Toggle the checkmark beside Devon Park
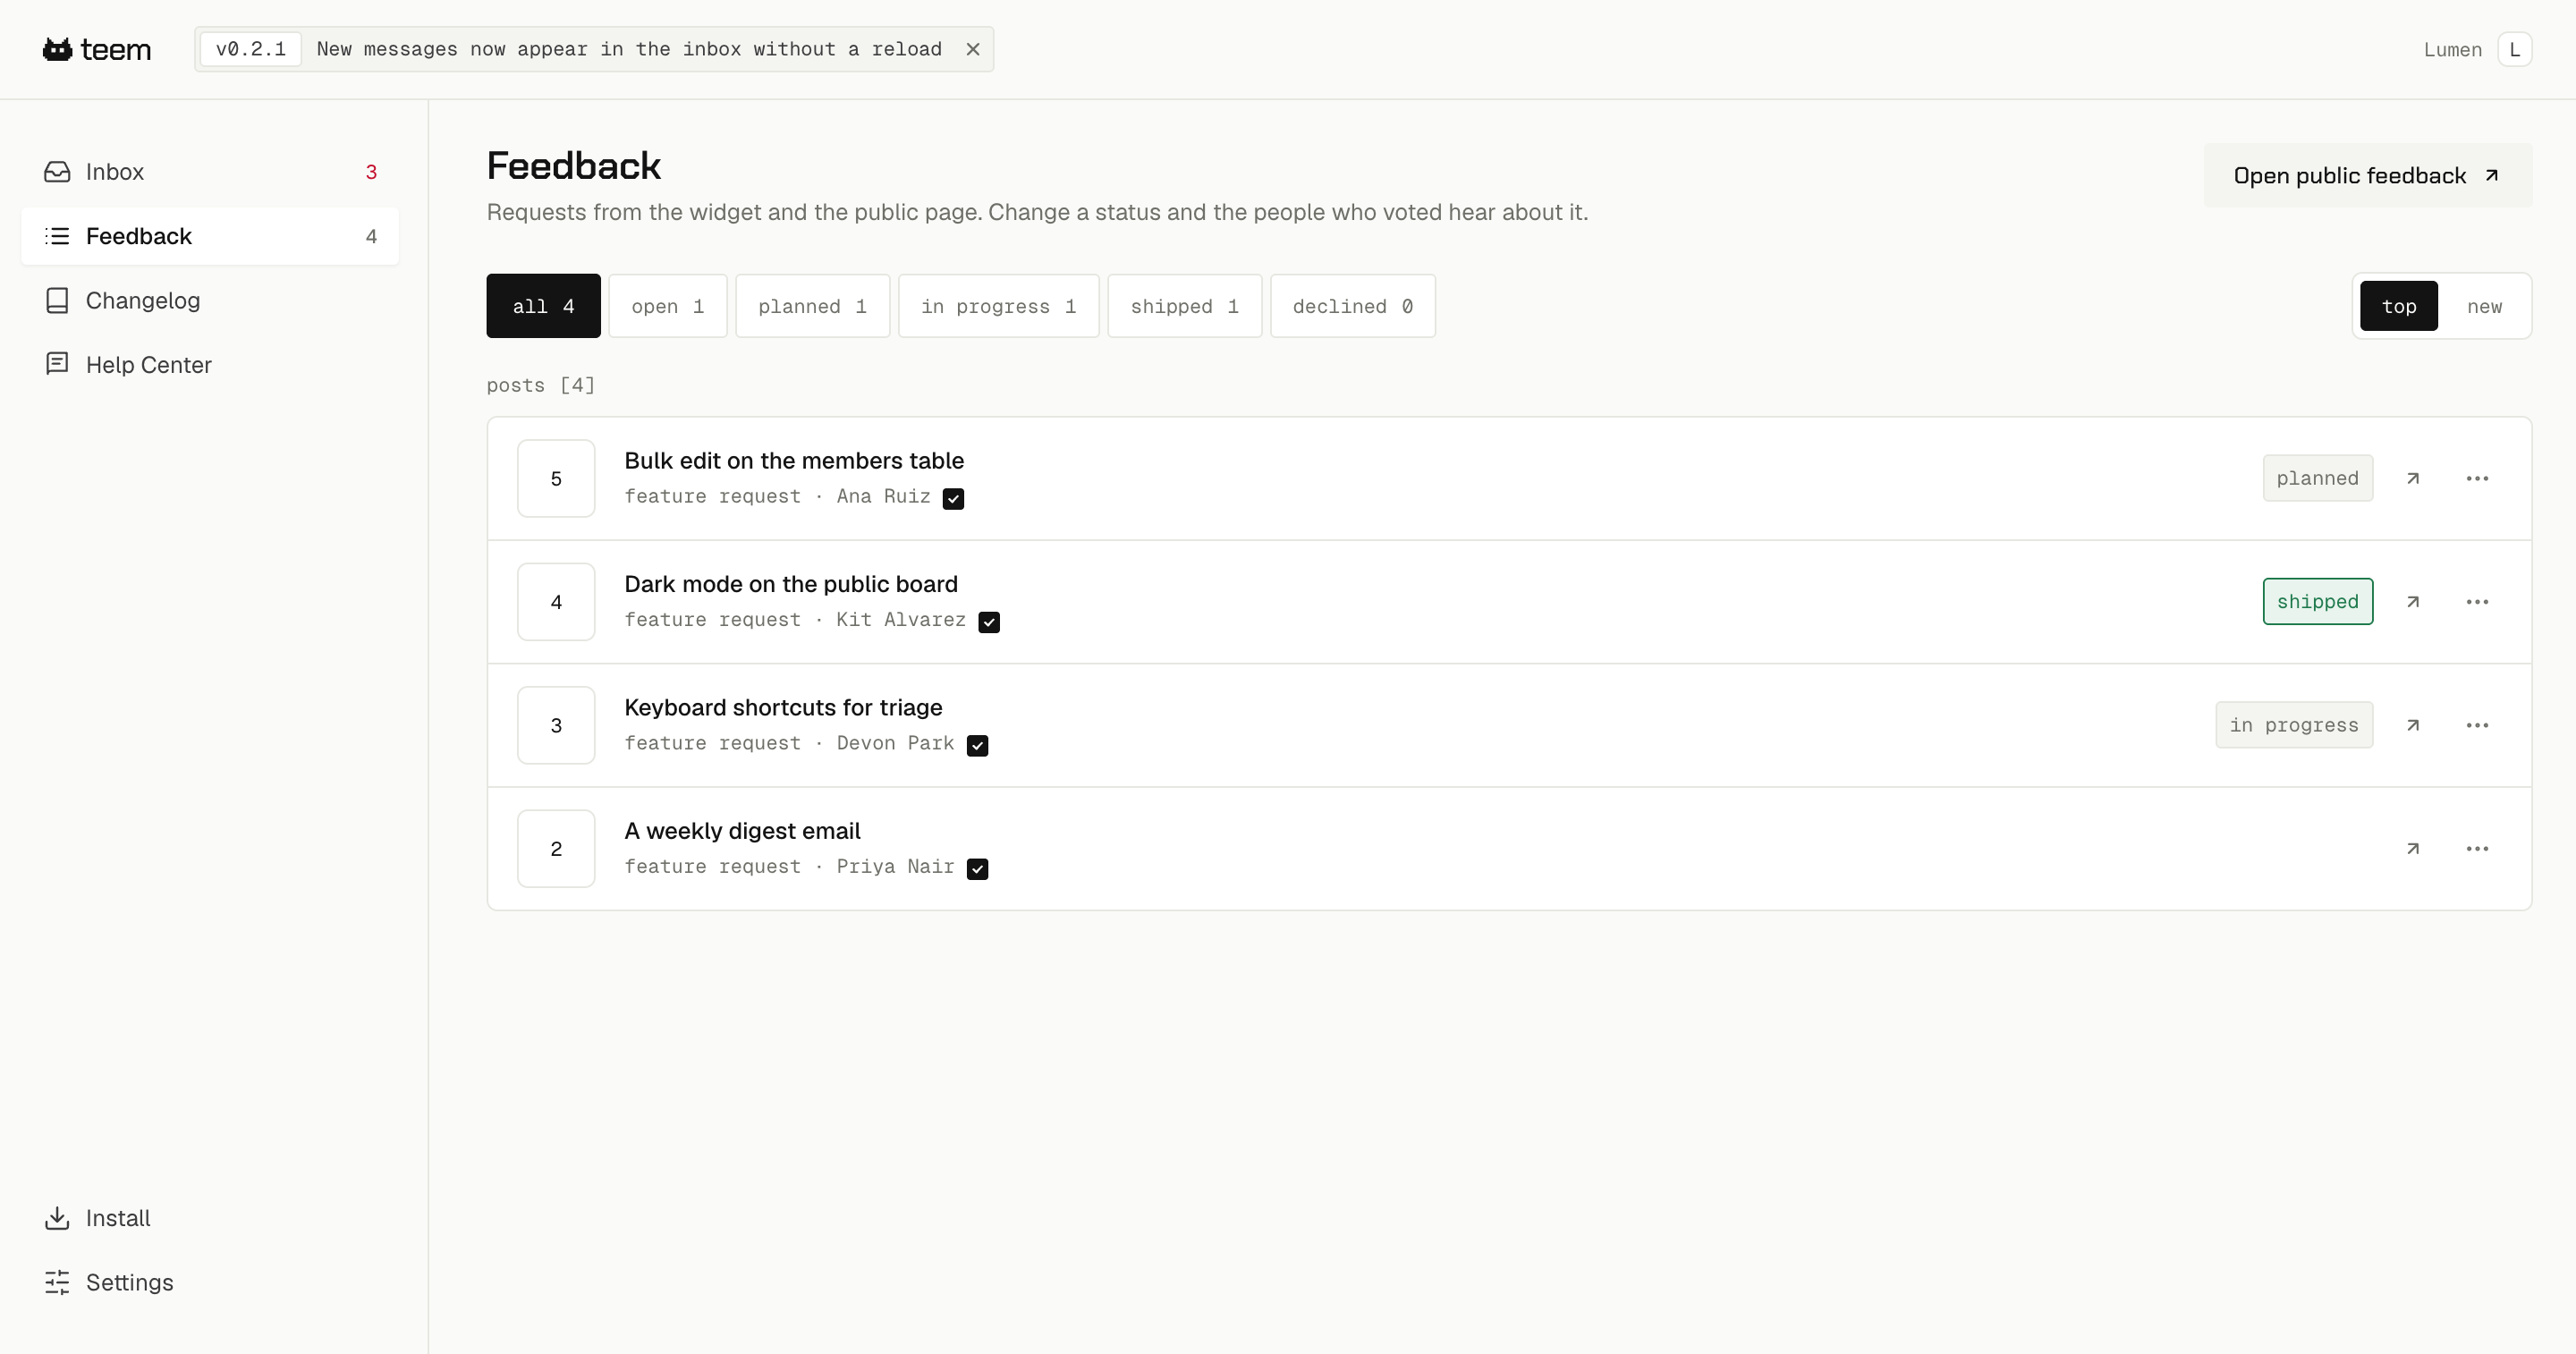The width and height of the screenshot is (2576, 1354). pos(977,745)
